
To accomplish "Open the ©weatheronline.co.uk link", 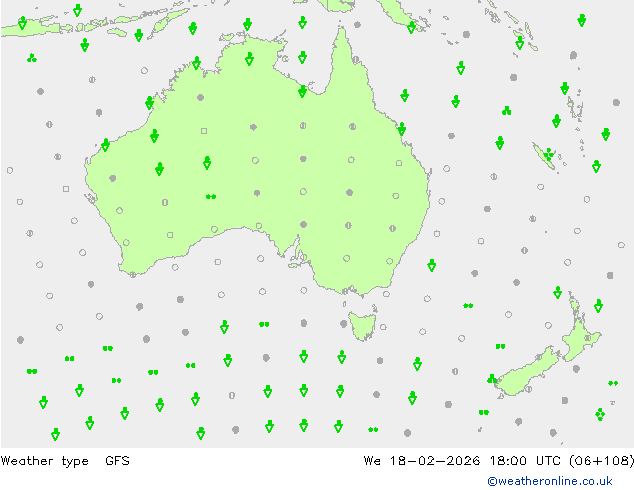I will 549,481.
